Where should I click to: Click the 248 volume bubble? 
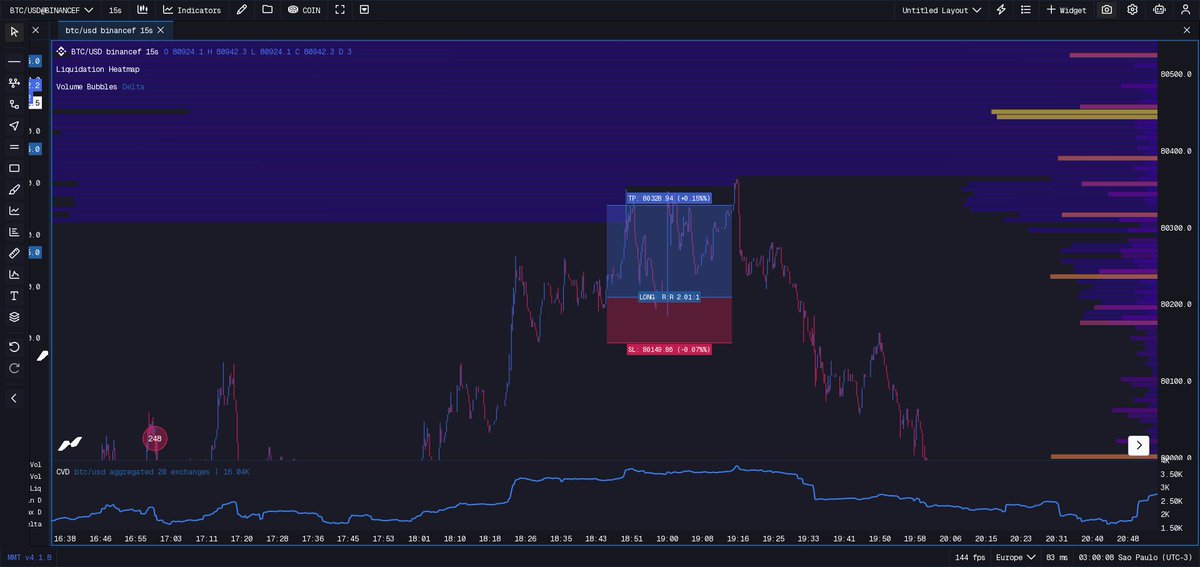pos(154,438)
